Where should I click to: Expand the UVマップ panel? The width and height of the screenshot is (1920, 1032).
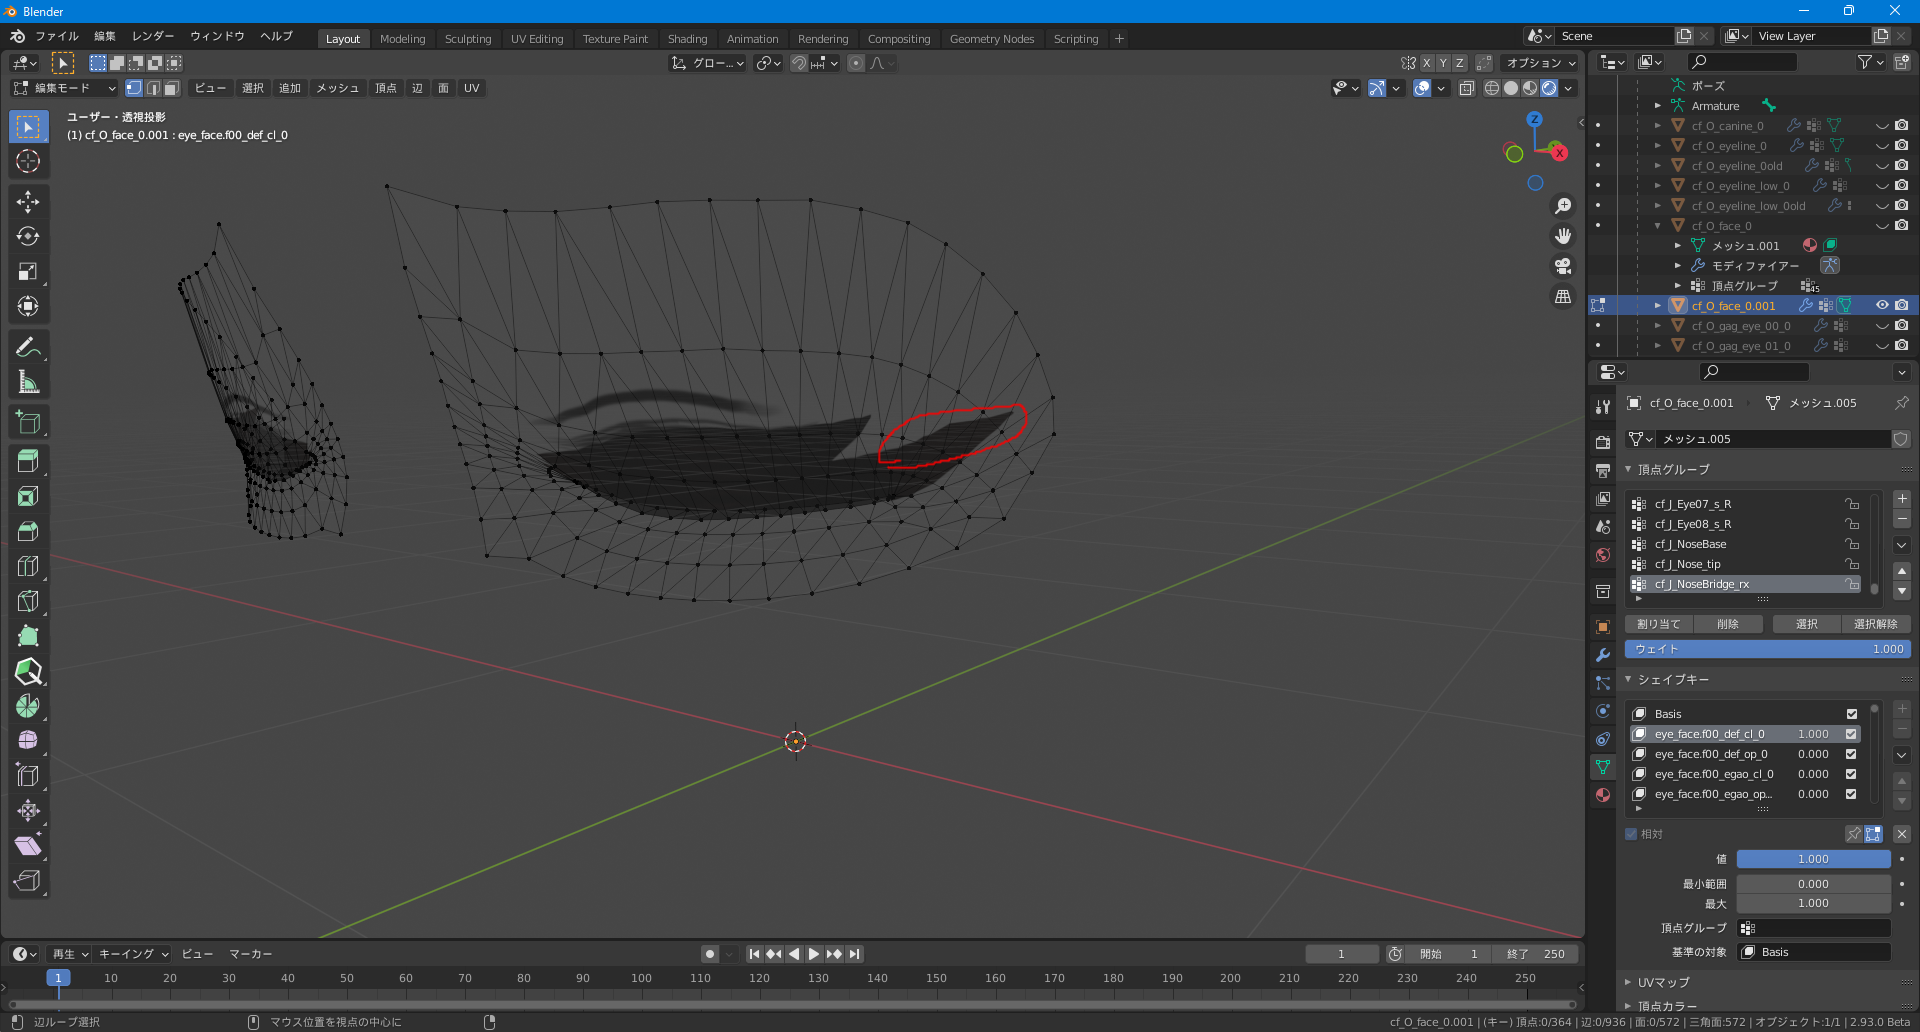1662,982
